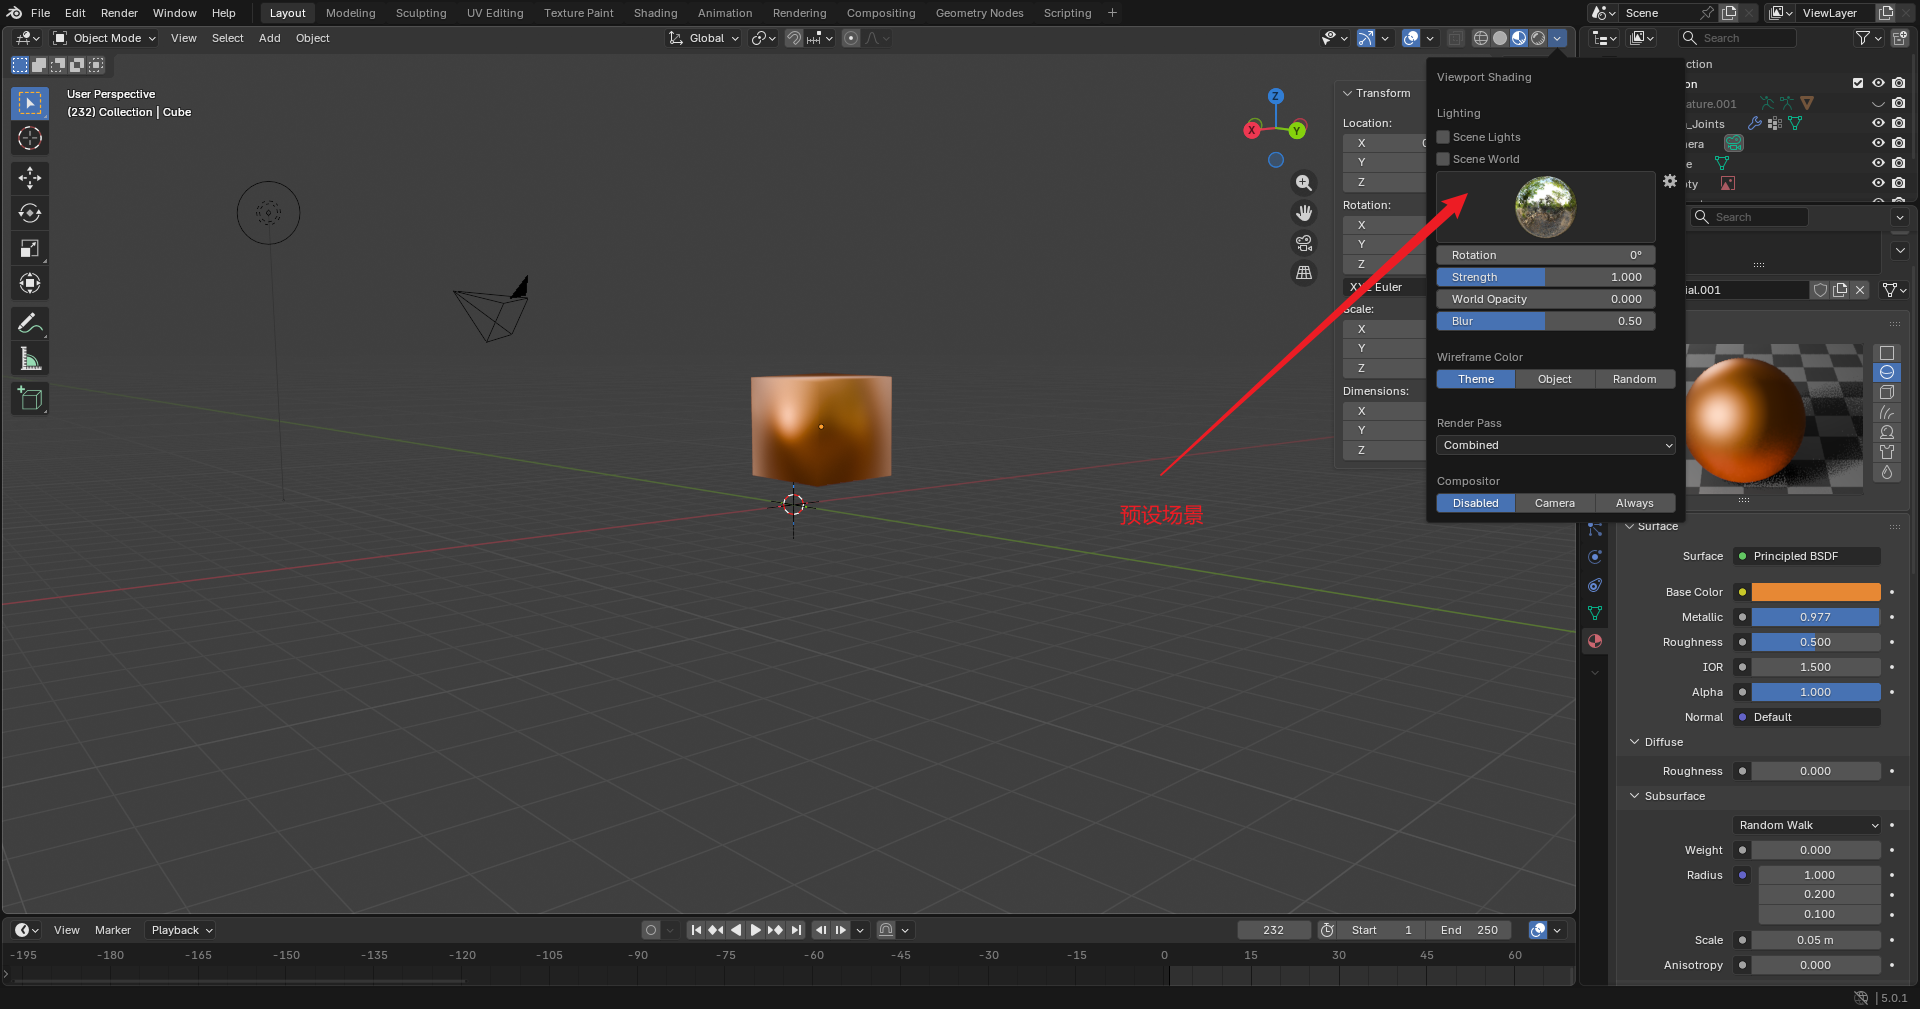Image resolution: width=1920 pixels, height=1009 pixels.
Task: Enable the Scene World checkbox
Action: [x=1443, y=159]
